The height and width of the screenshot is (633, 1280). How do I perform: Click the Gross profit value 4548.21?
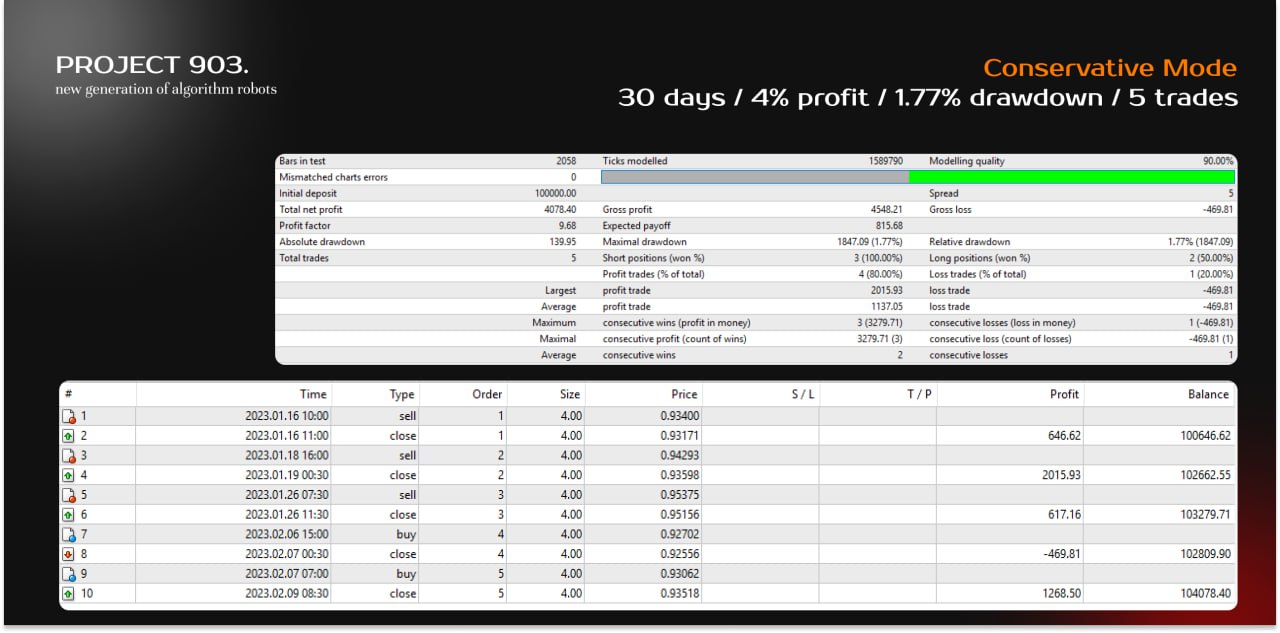[887, 210]
